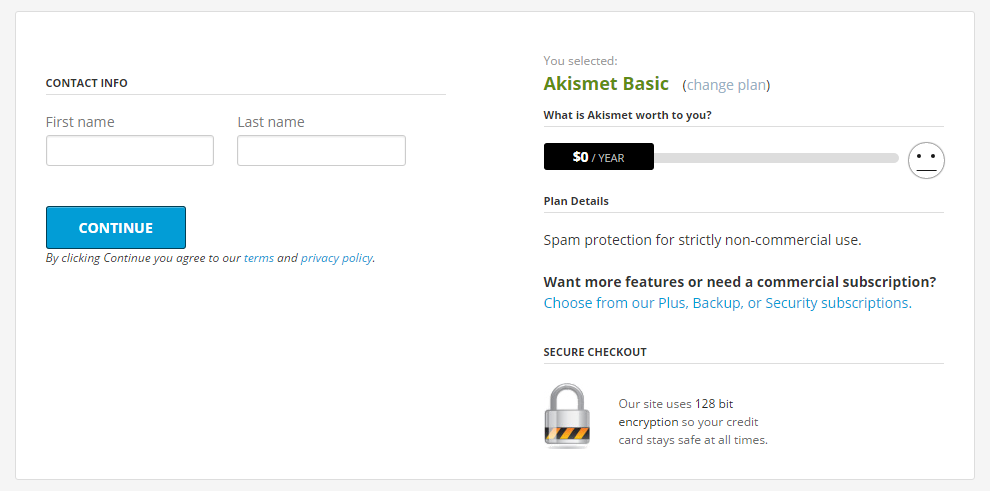The height and width of the screenshot is (491, 990).
Task: Open the privacy policy link
Action: 336,258
